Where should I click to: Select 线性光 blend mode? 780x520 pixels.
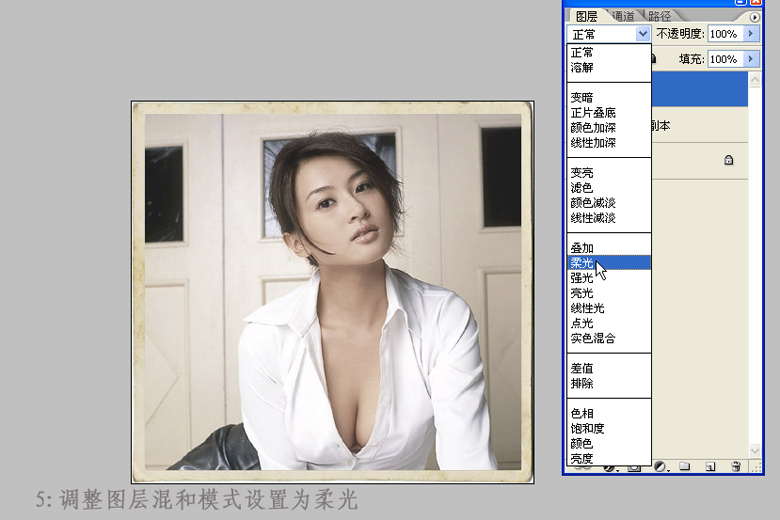click(609, 308)
